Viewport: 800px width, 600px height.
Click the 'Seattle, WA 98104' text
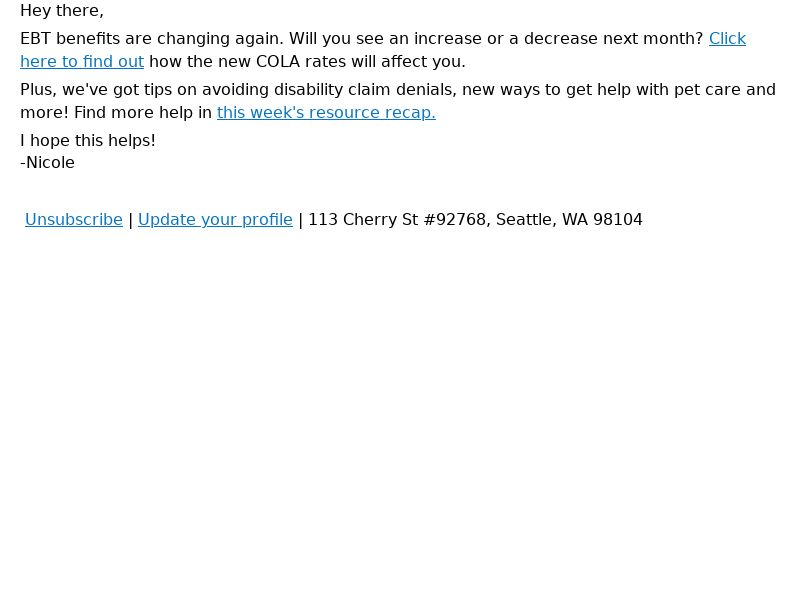(569, 220)
